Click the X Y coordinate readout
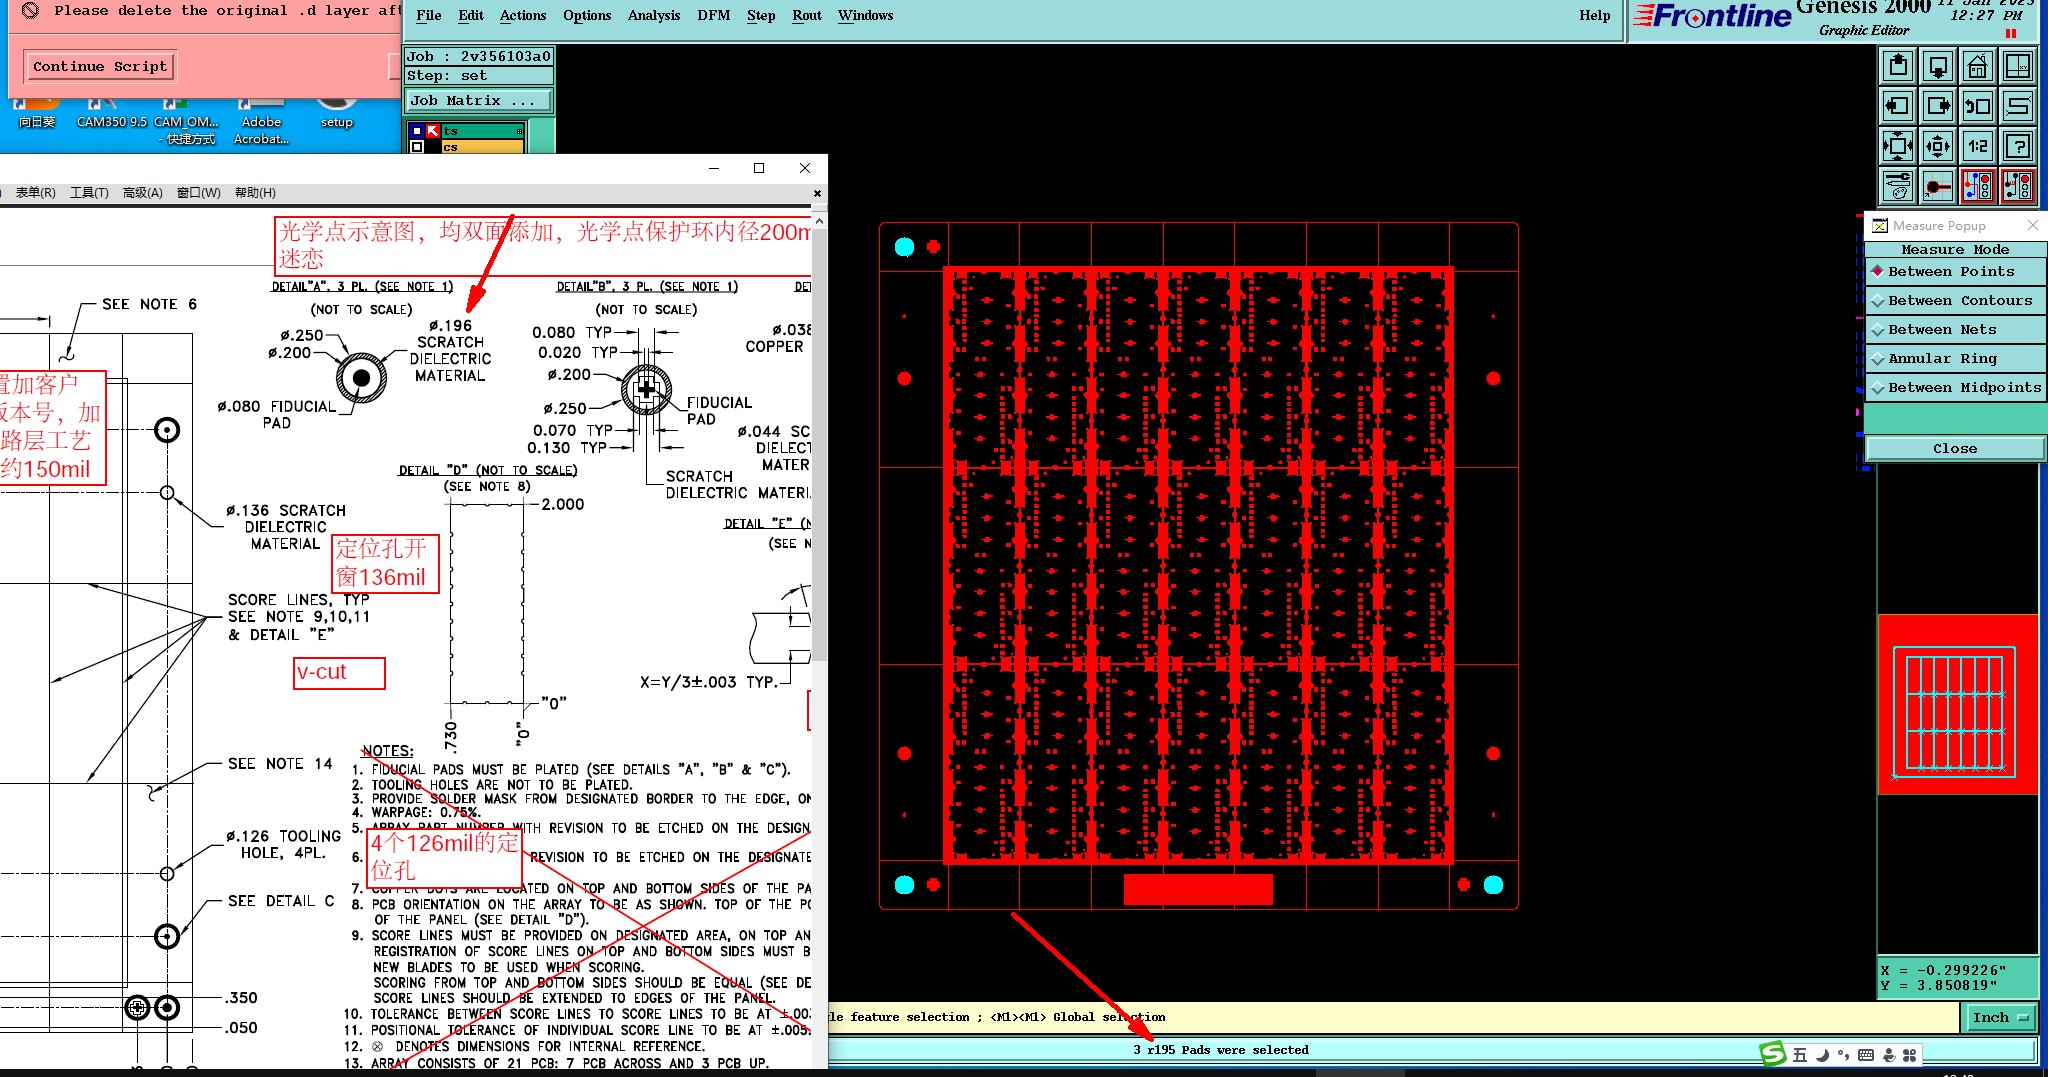 click(1957, 978)
